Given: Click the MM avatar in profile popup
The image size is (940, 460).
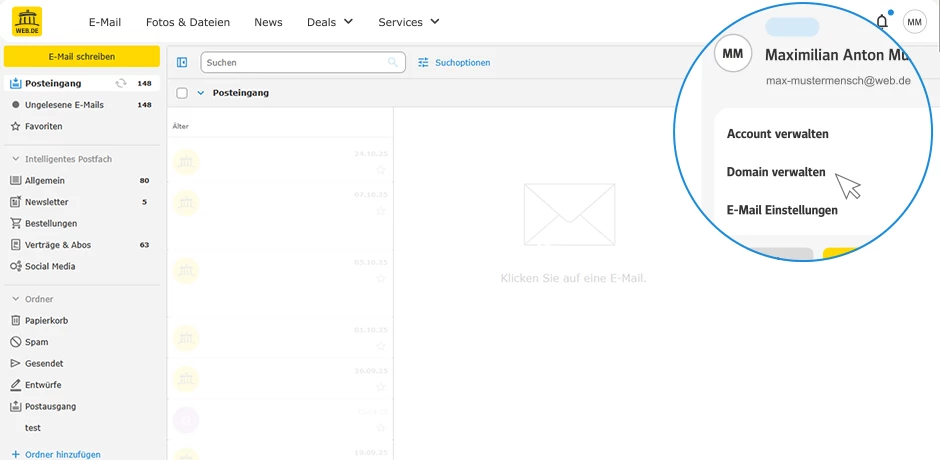Looking at the screenshot, I should coord(733,54).
